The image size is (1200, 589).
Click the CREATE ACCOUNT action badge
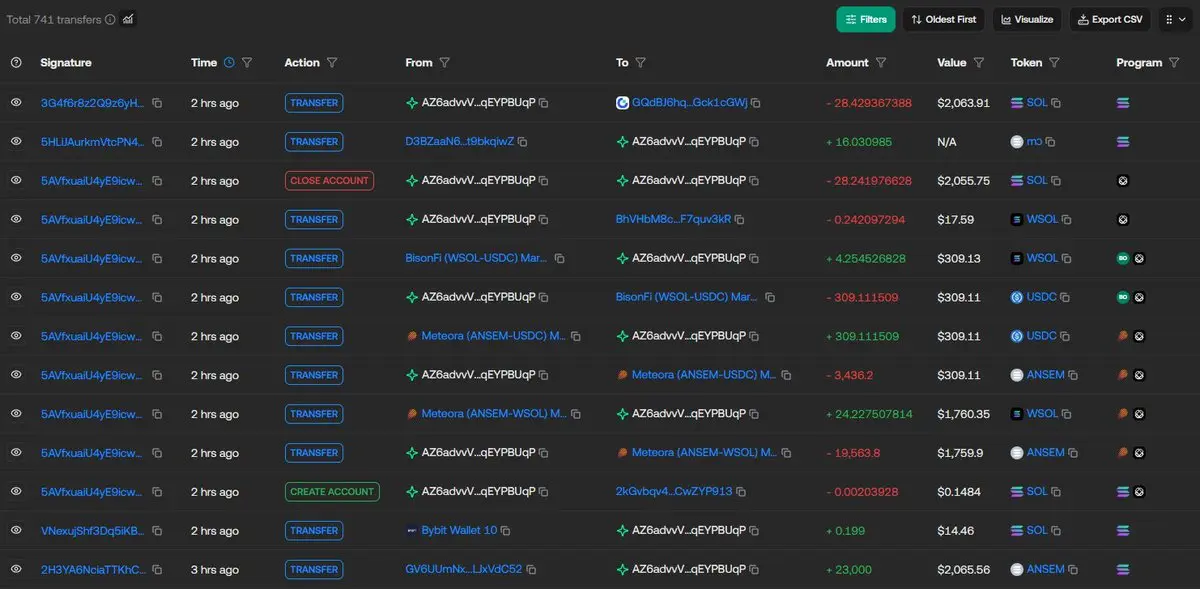click(332, 491)
